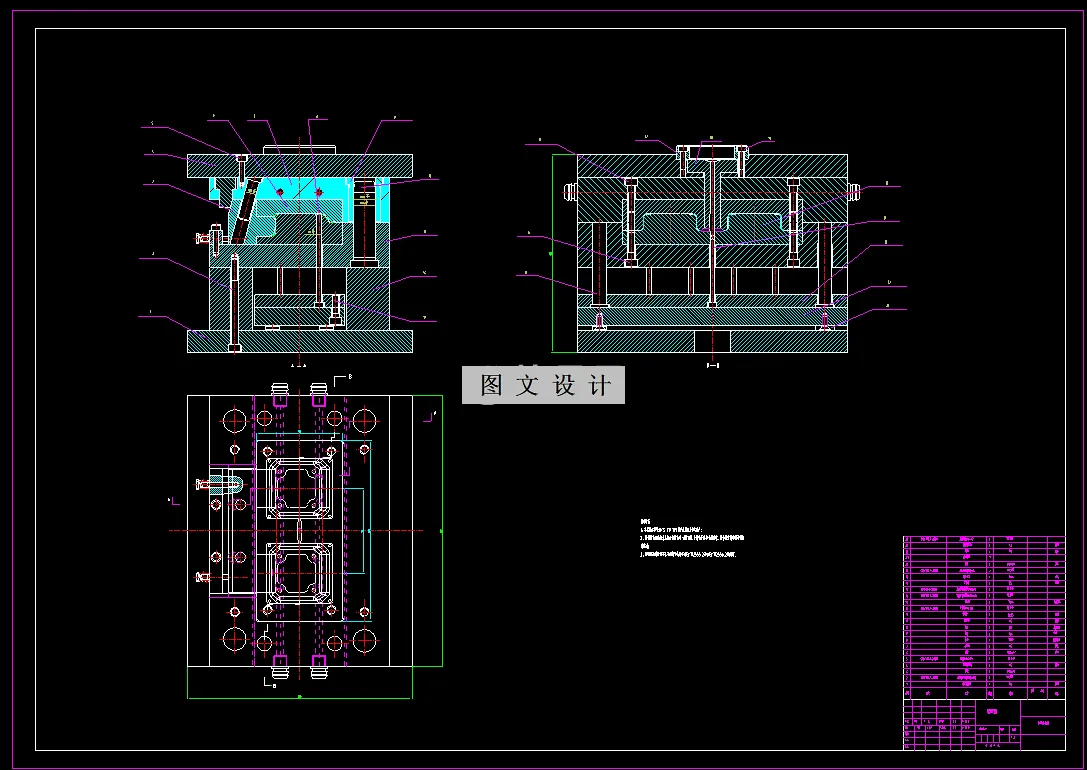Click section marker B above the plan view
Screen dimensions: 1087x770
343,379
